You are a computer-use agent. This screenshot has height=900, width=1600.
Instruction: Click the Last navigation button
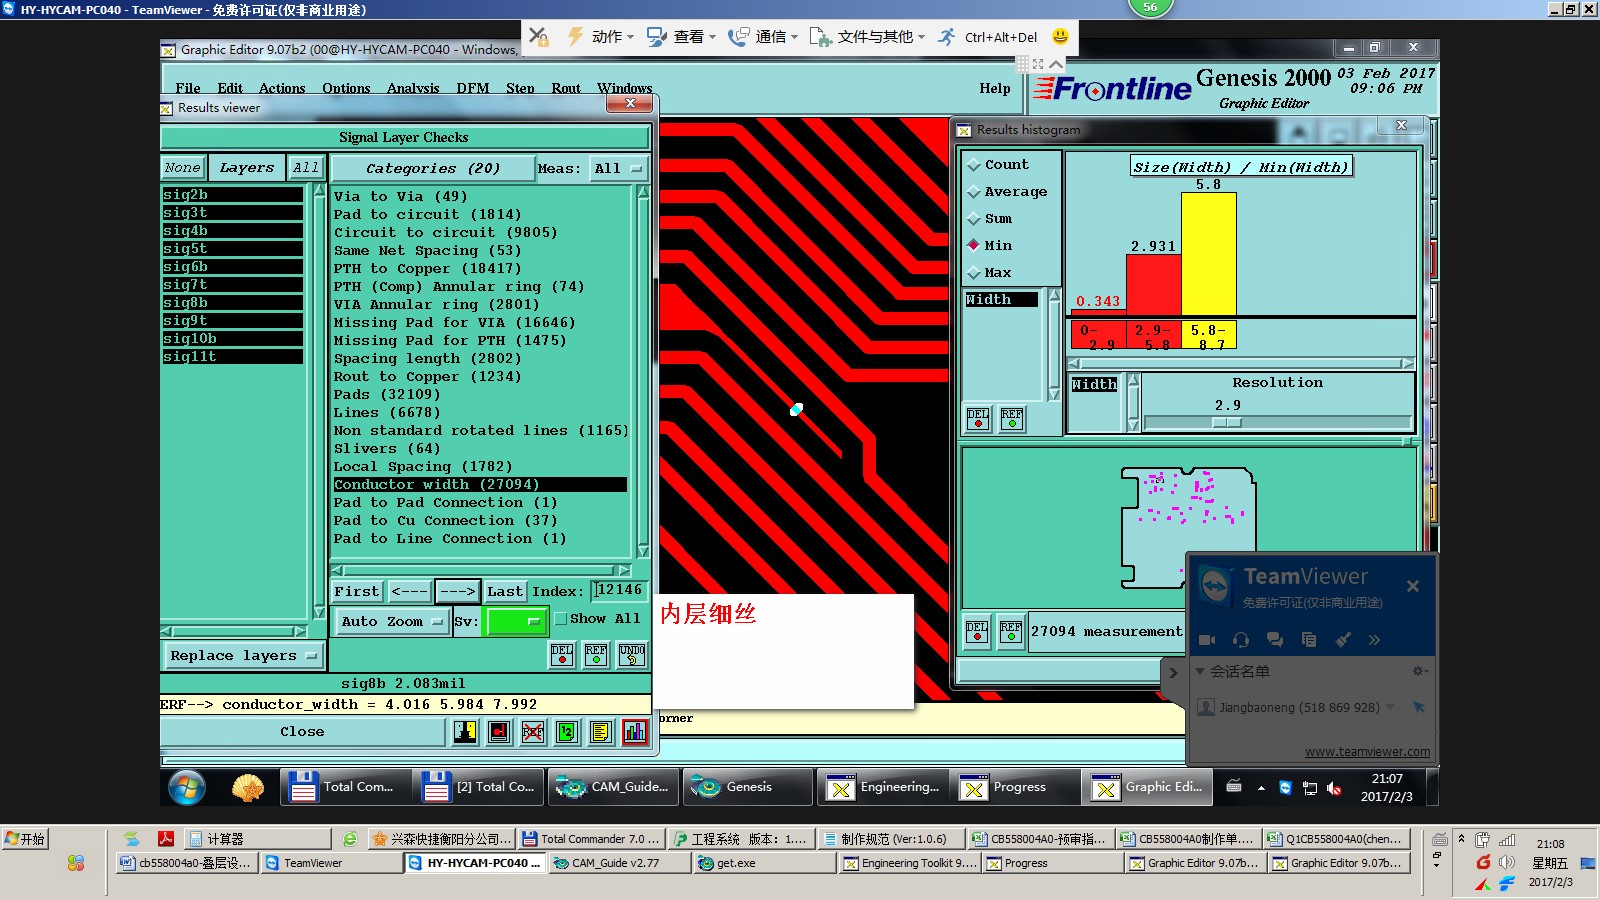pyautogui.click(x=505, y=591)
